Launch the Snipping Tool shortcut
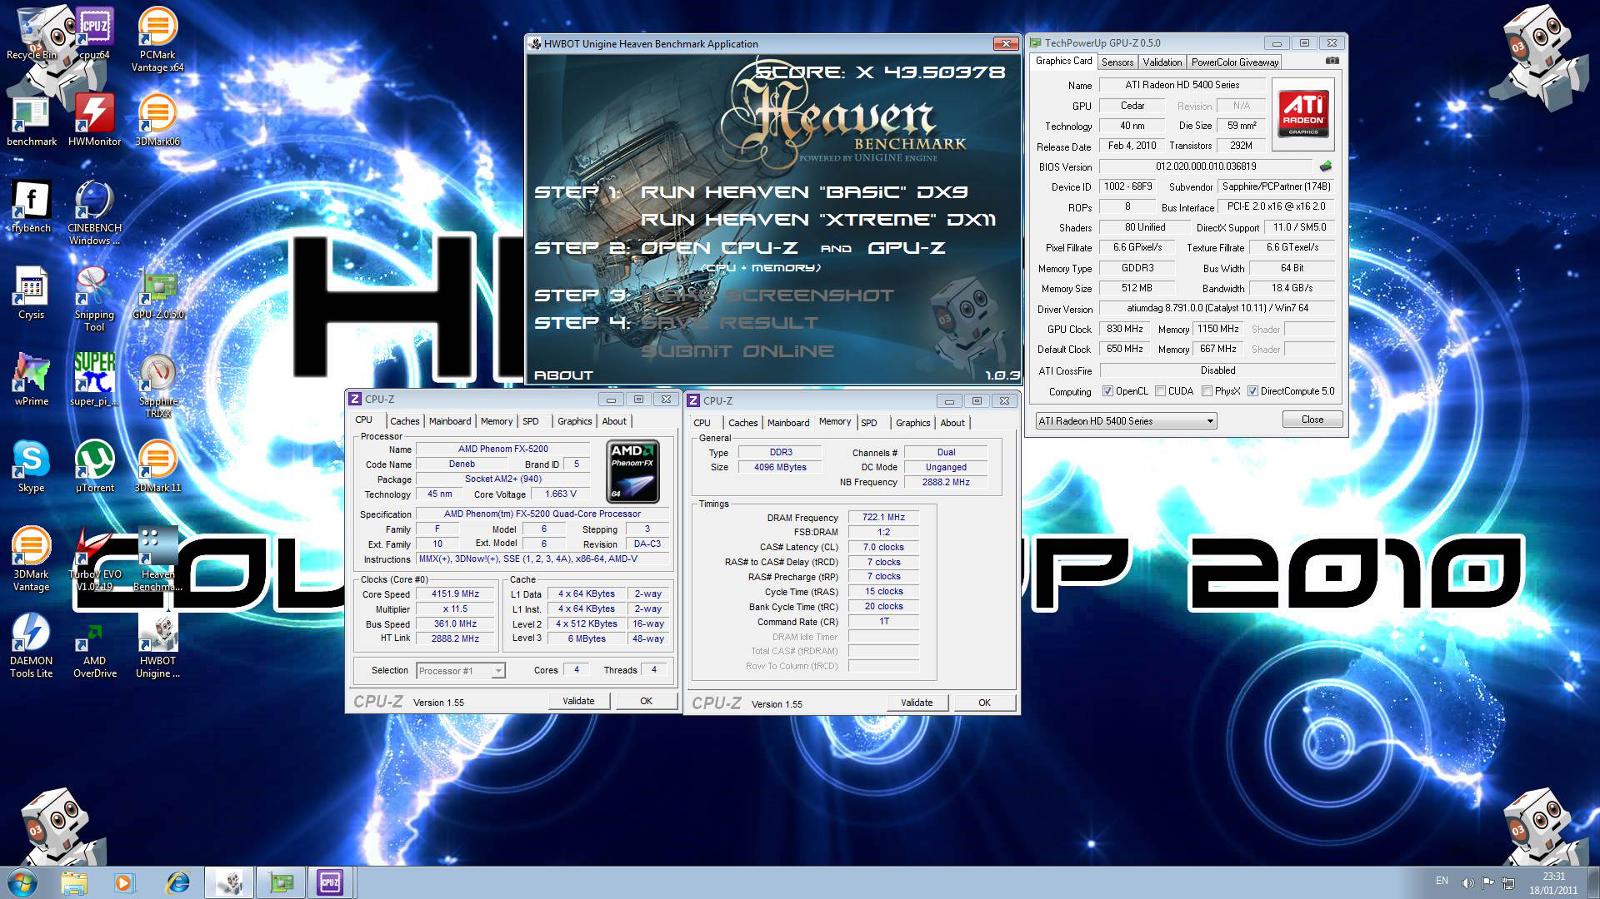1600x899 pixels. [94, 300]
